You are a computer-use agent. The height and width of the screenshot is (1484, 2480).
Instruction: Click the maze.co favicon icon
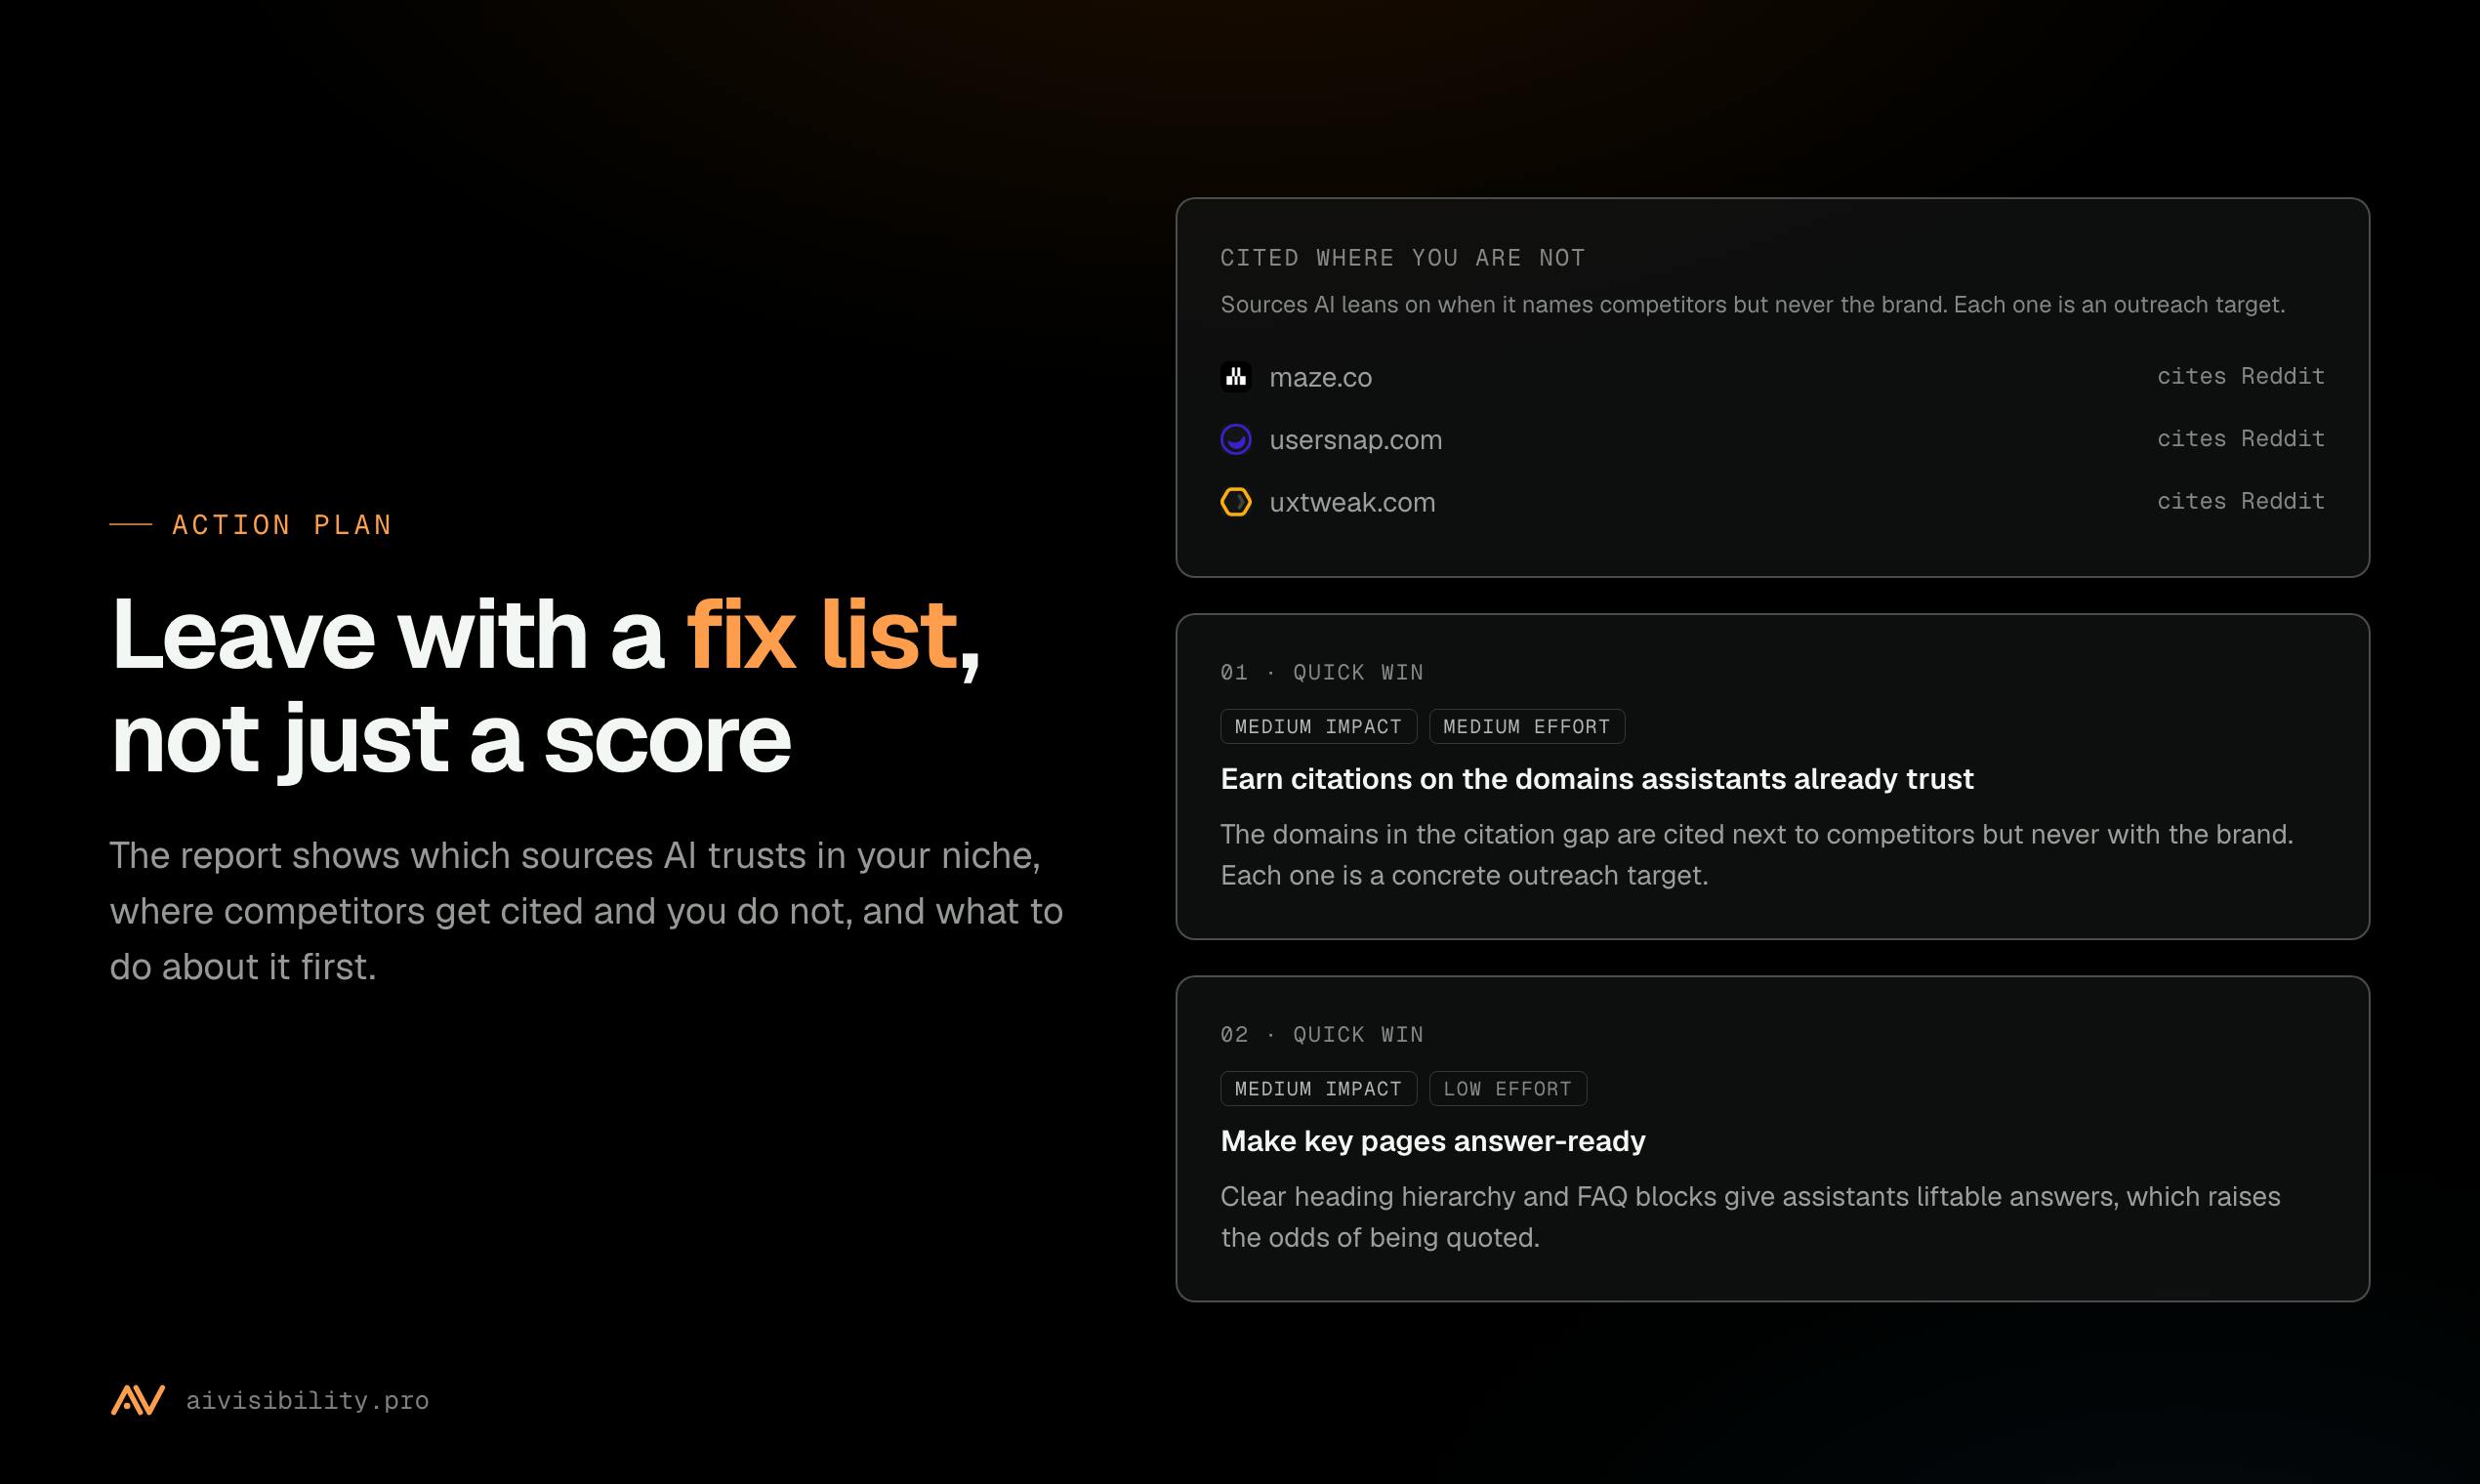(1236, 377)
